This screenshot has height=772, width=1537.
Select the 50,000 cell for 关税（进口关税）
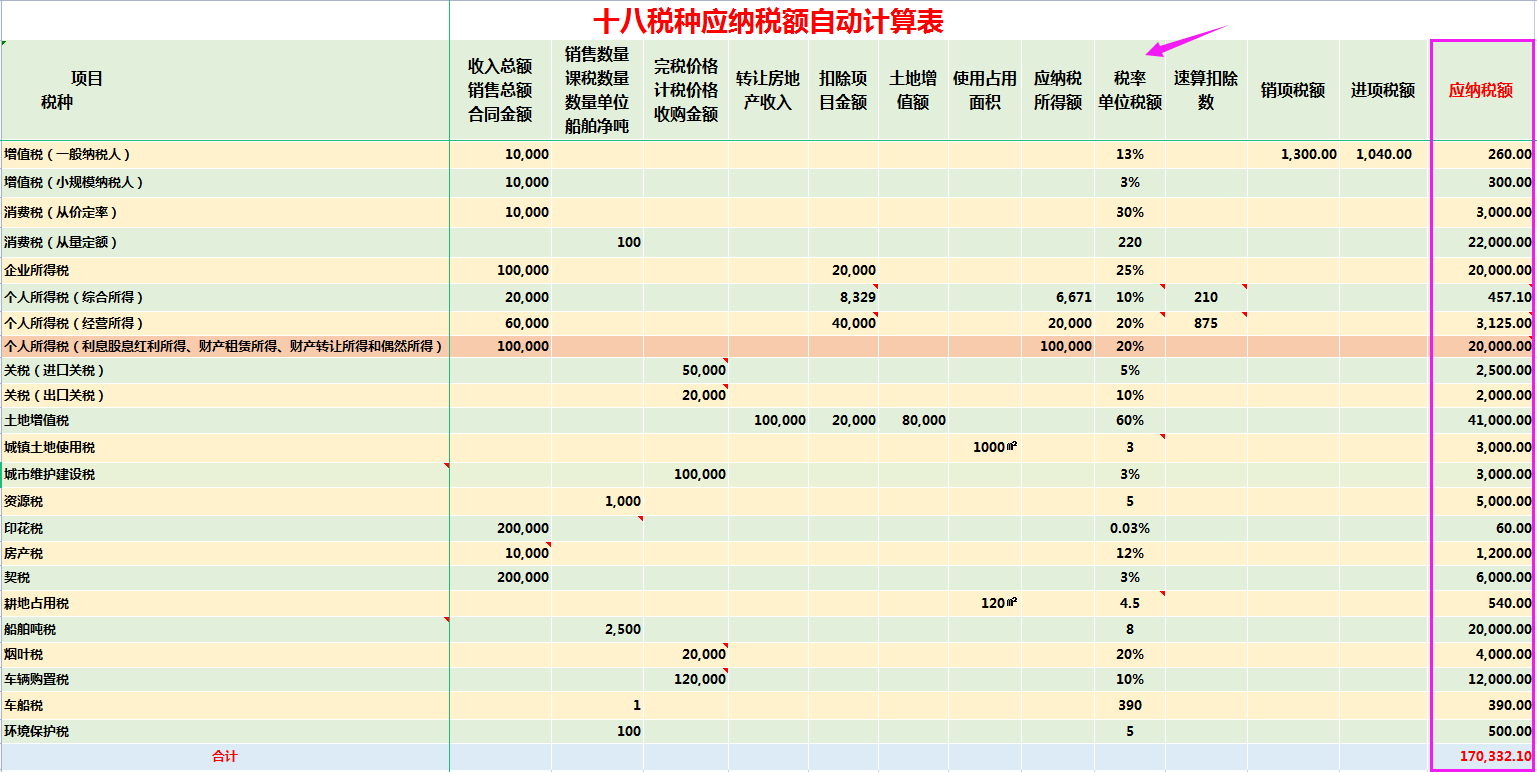tap(702, 369)
